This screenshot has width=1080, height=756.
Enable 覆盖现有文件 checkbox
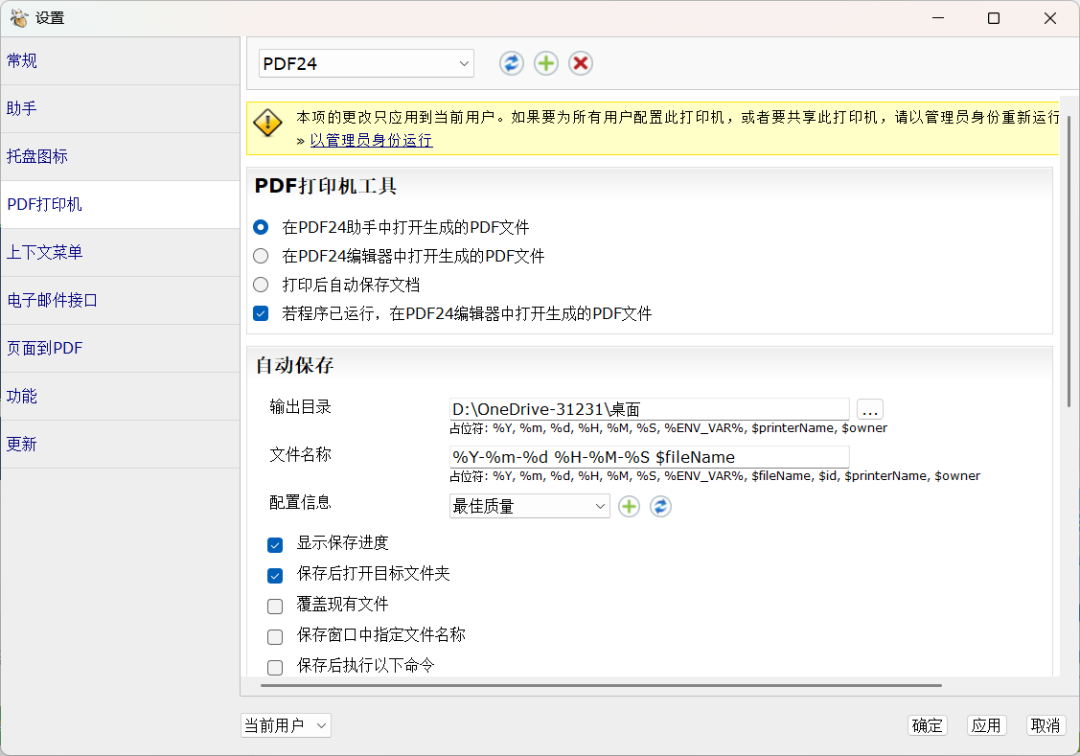tap(275, 605)
